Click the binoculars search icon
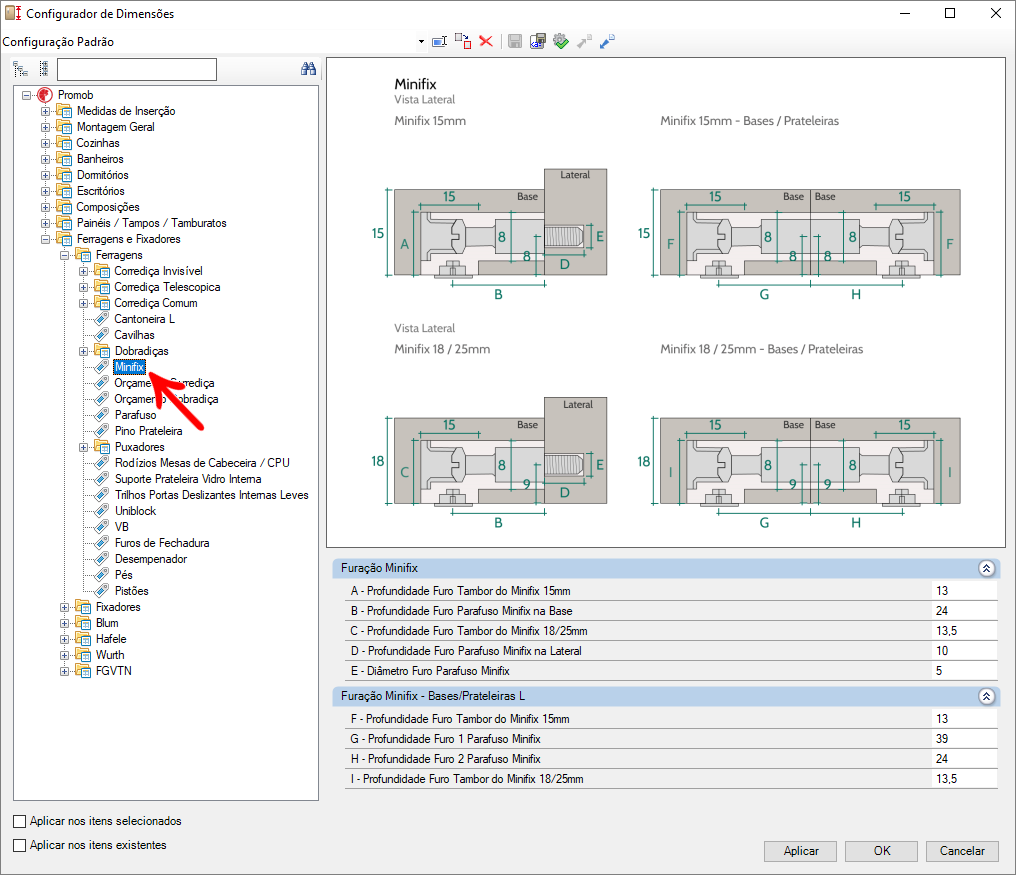This screenshot has width=1016, height=875. point(308,69)
